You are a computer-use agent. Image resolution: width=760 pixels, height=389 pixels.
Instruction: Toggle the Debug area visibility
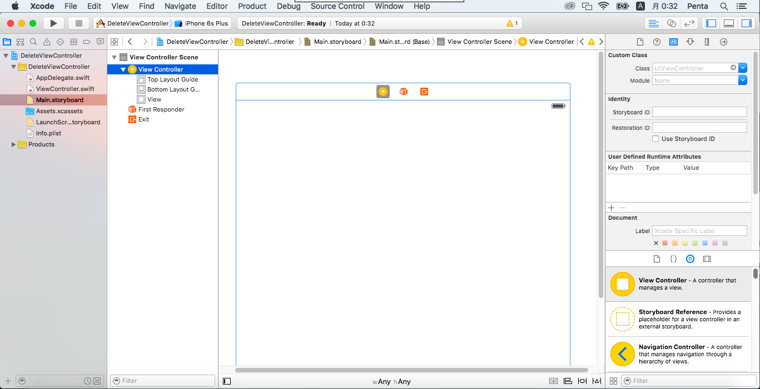click(x=728, y=23)
